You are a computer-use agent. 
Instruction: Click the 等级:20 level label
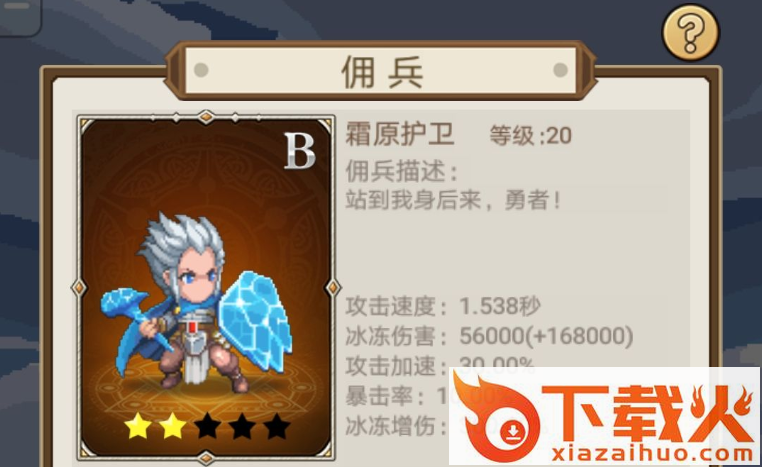pos(530,136)
